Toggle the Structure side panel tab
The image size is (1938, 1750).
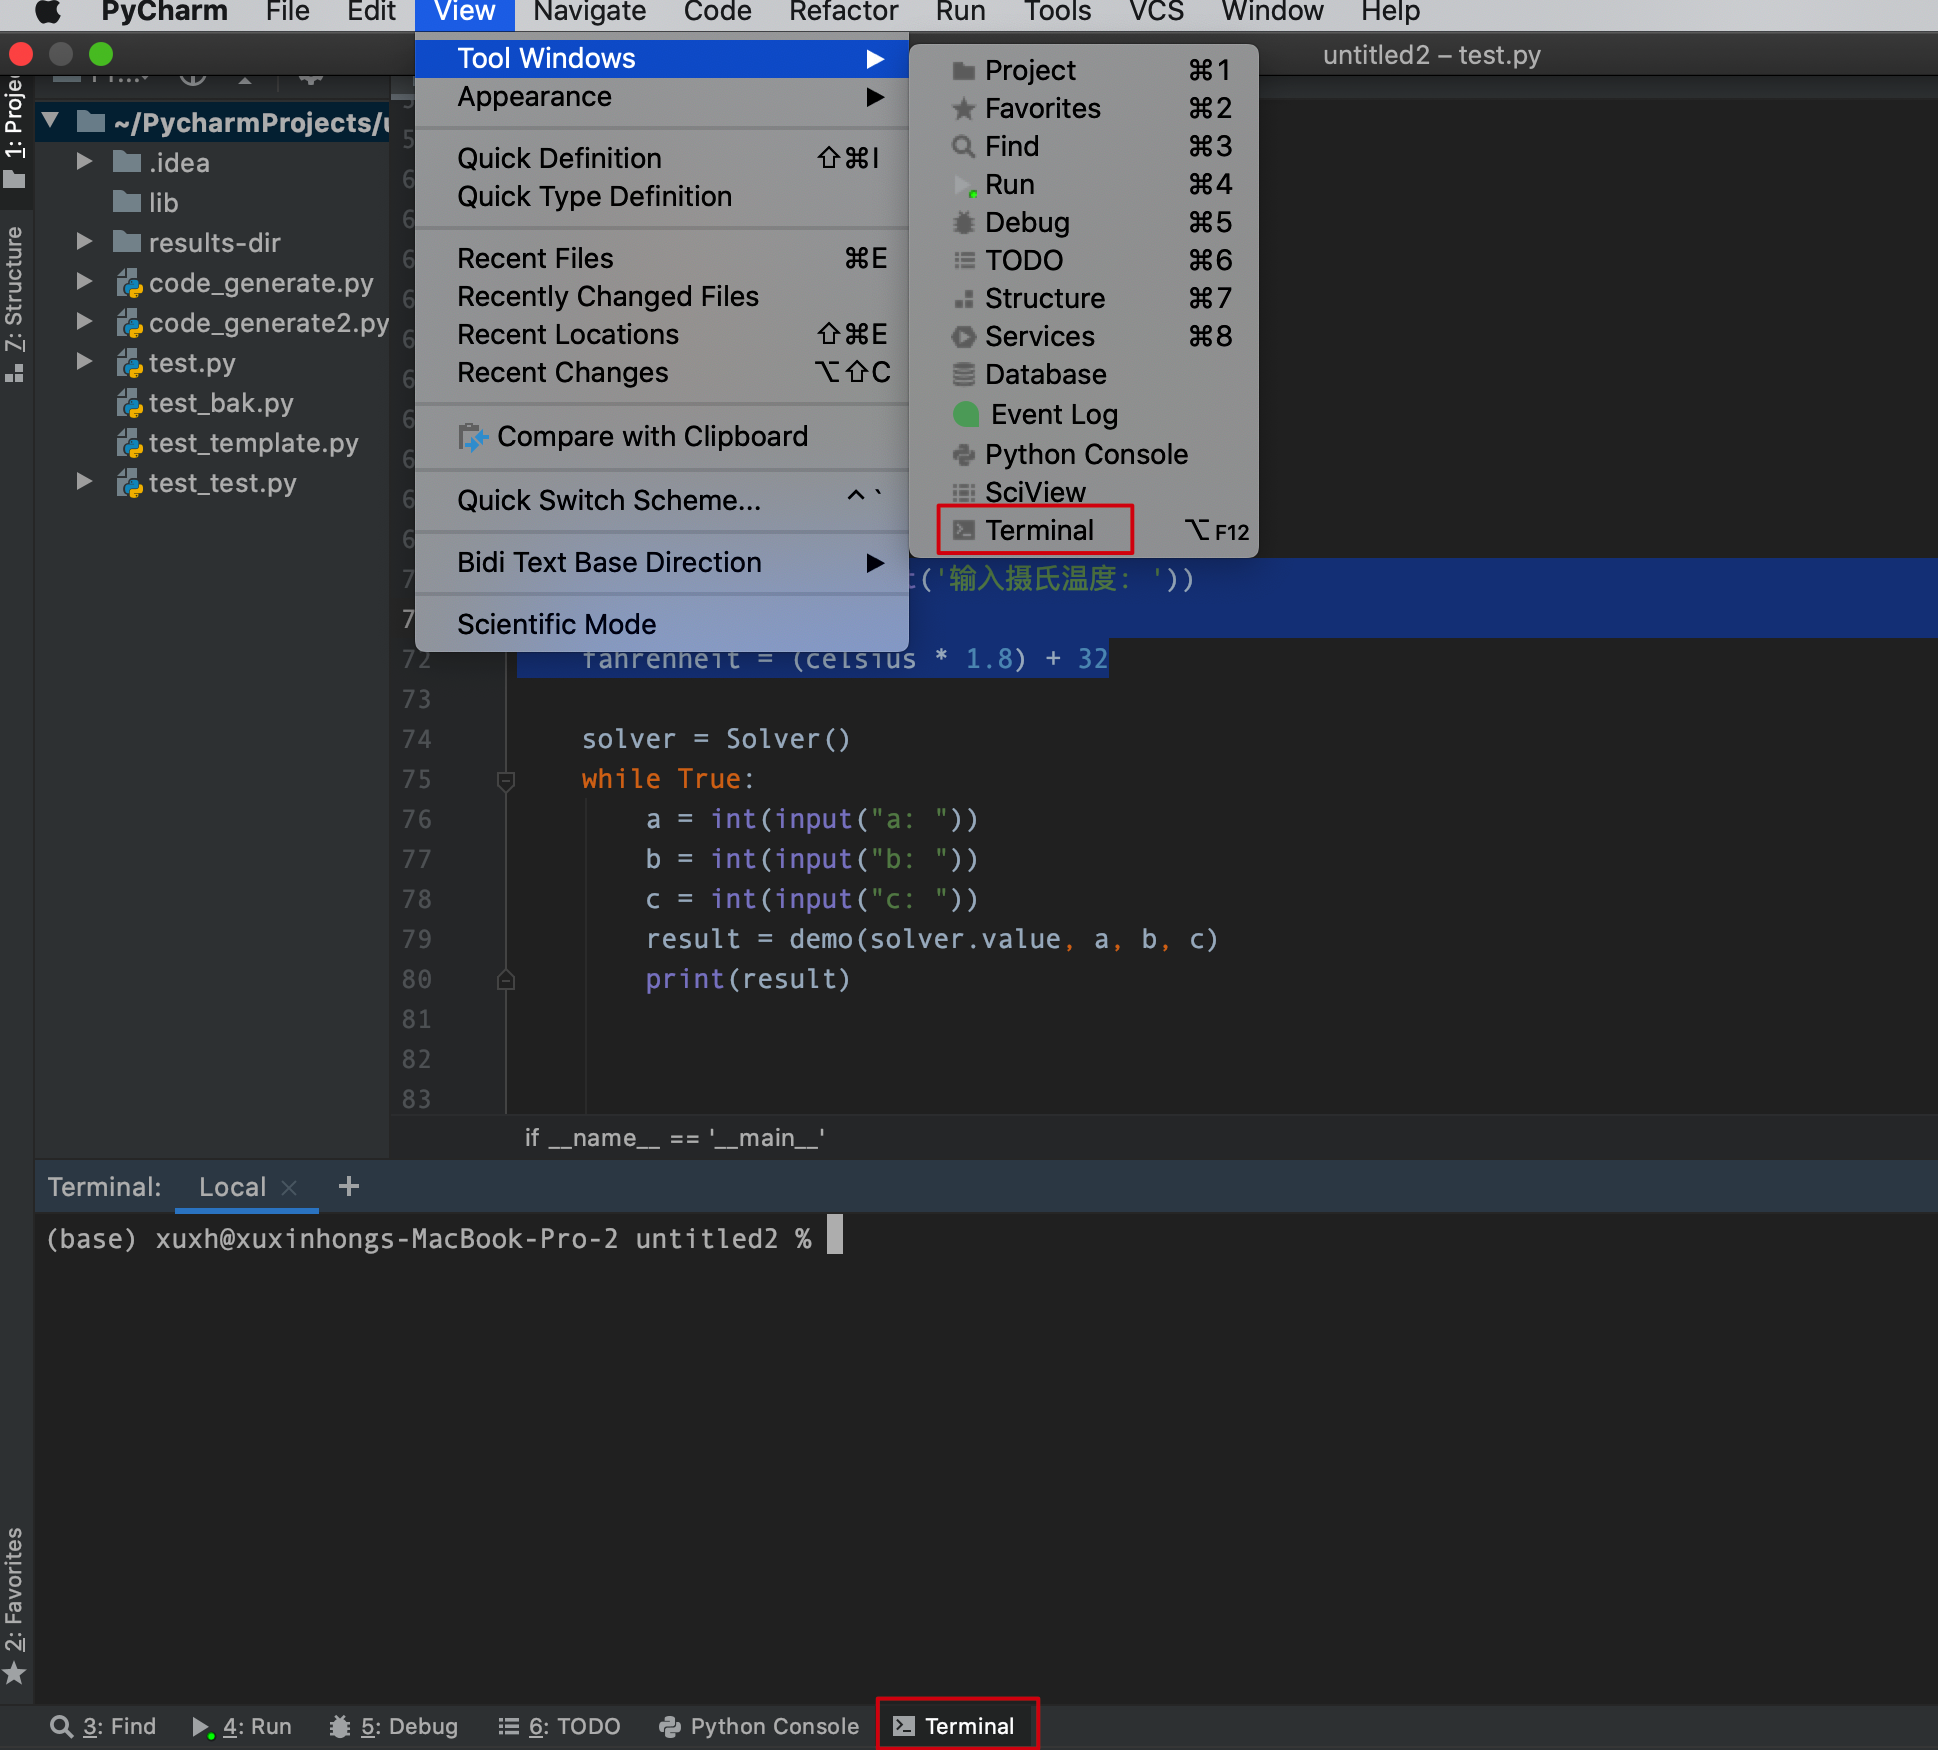click(15, 304)
